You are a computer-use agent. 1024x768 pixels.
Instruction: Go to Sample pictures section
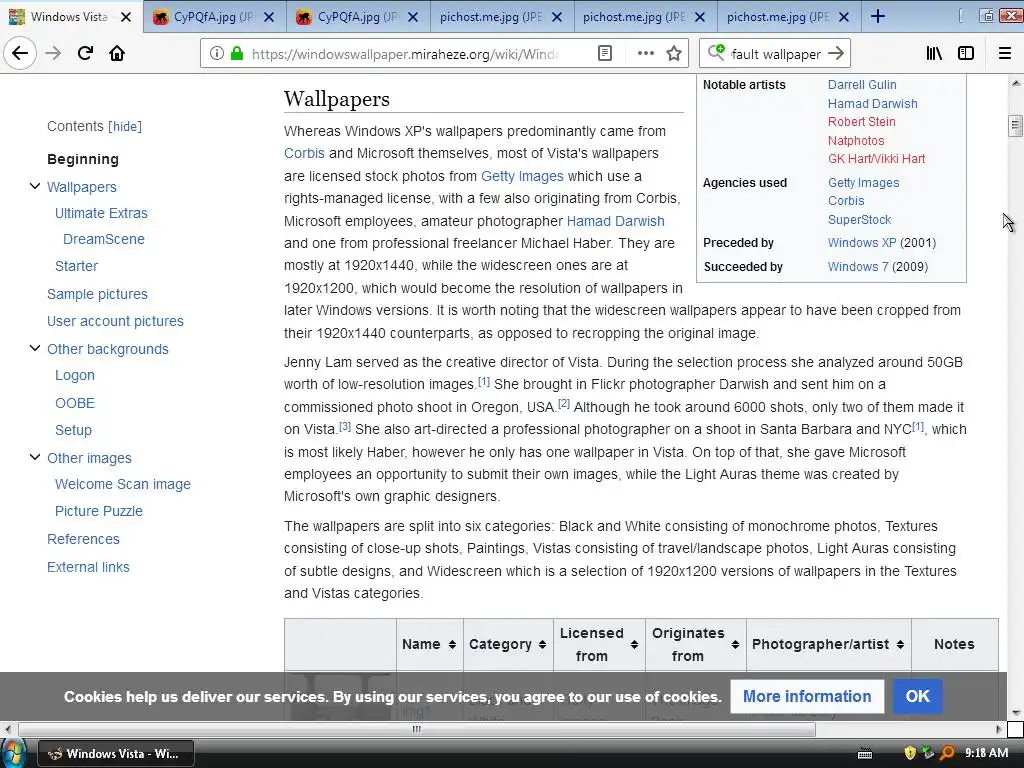(97, 295)
